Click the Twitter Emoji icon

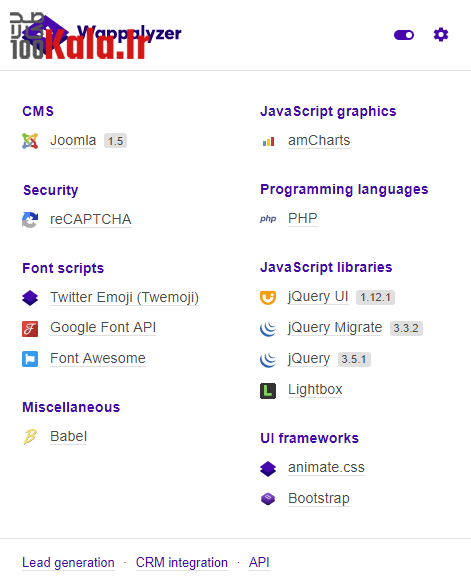(x=30, y=298)
